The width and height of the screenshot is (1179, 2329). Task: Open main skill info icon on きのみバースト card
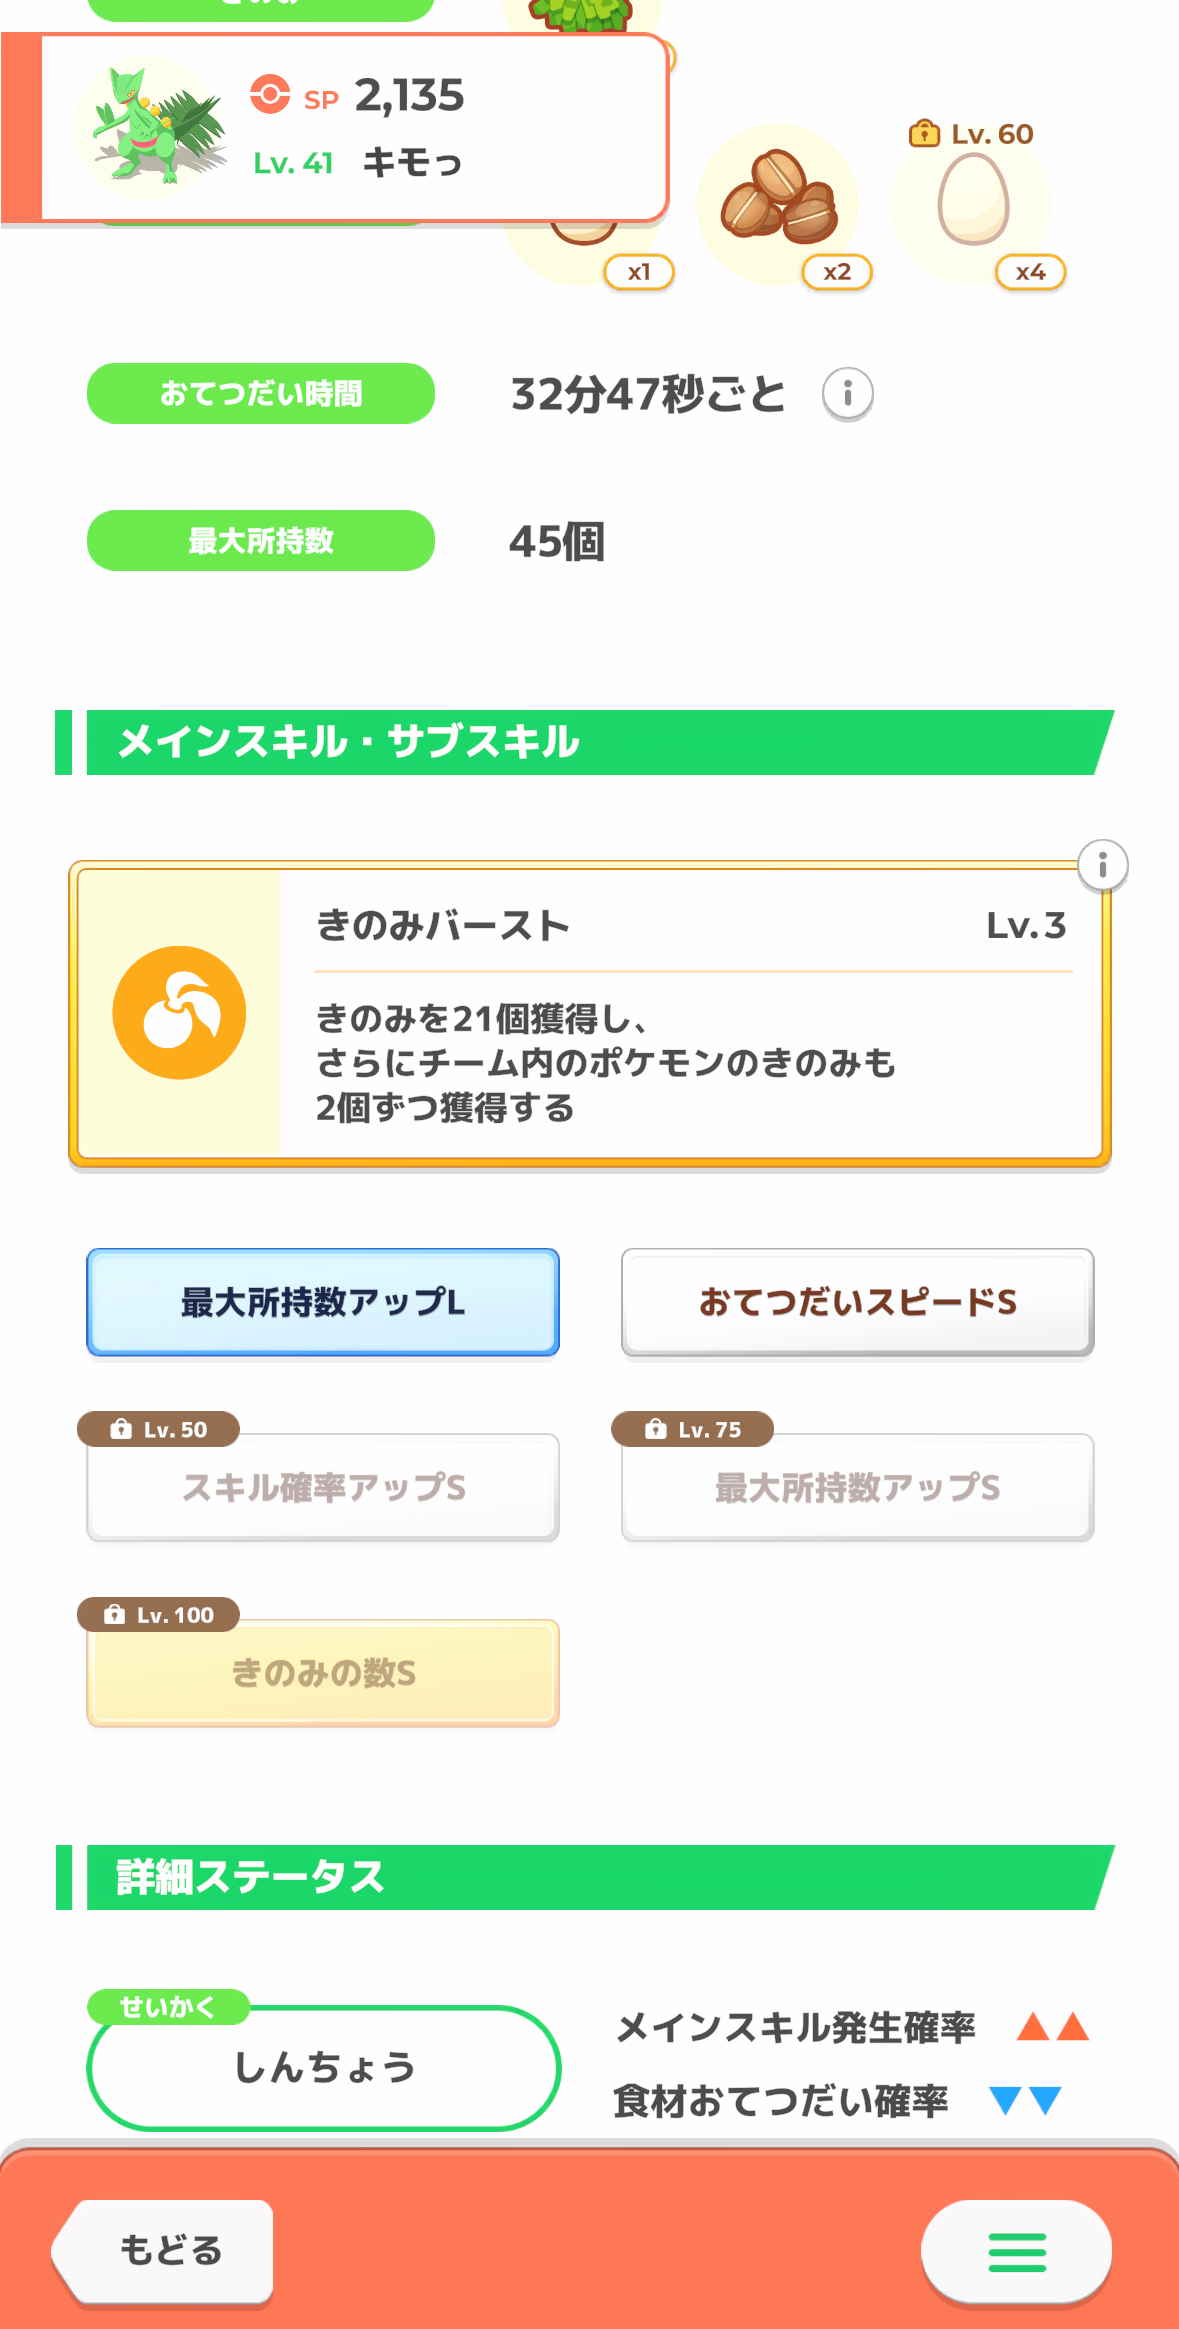point(1102,865)
